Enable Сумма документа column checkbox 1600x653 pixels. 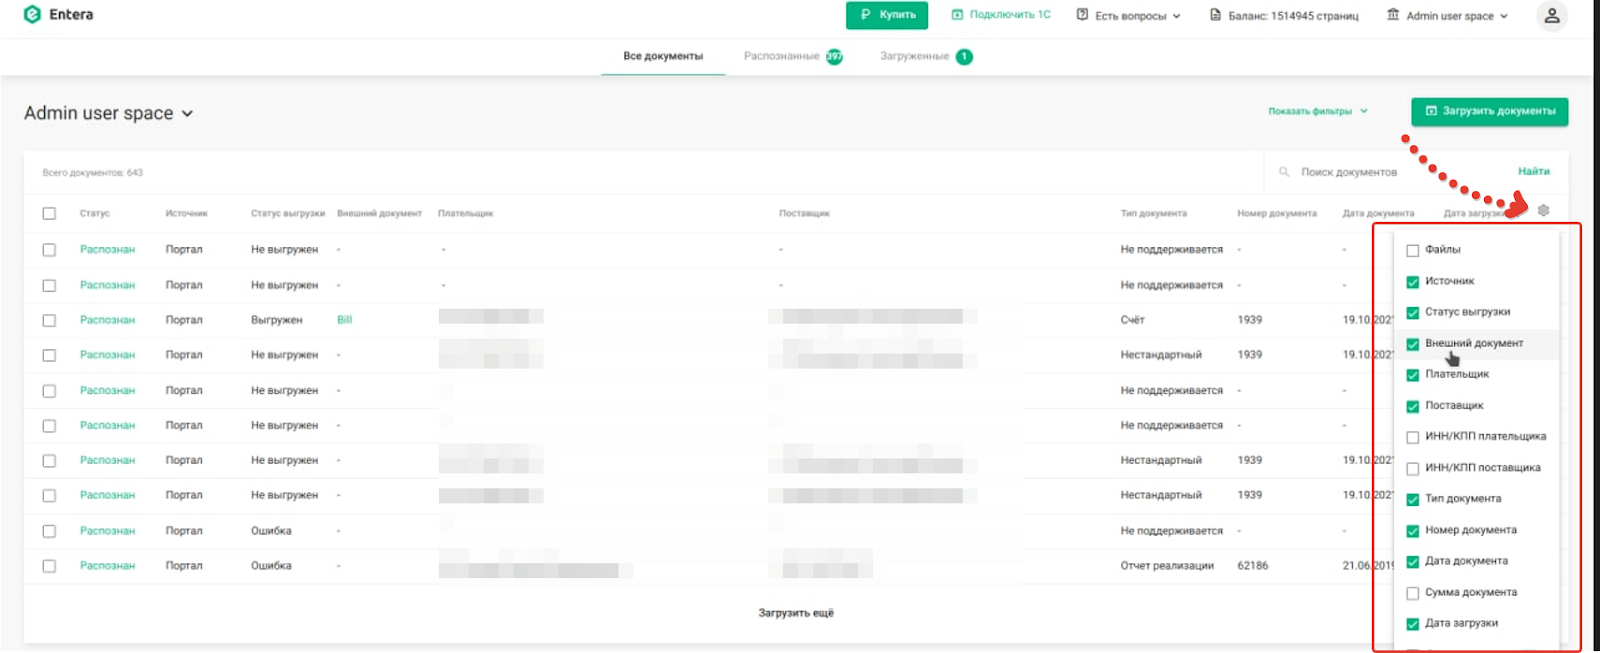pyautogui.click(x=1413, y=593)
